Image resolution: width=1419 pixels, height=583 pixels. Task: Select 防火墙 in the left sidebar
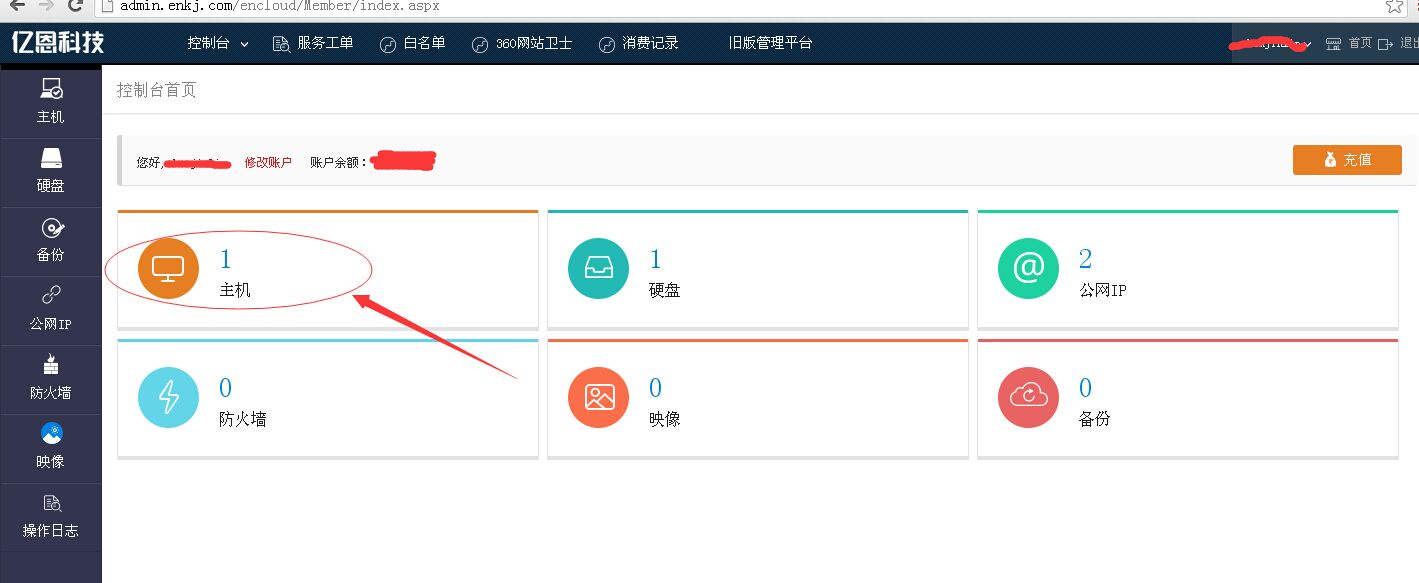pyautogui.click(x=50, y=378)
